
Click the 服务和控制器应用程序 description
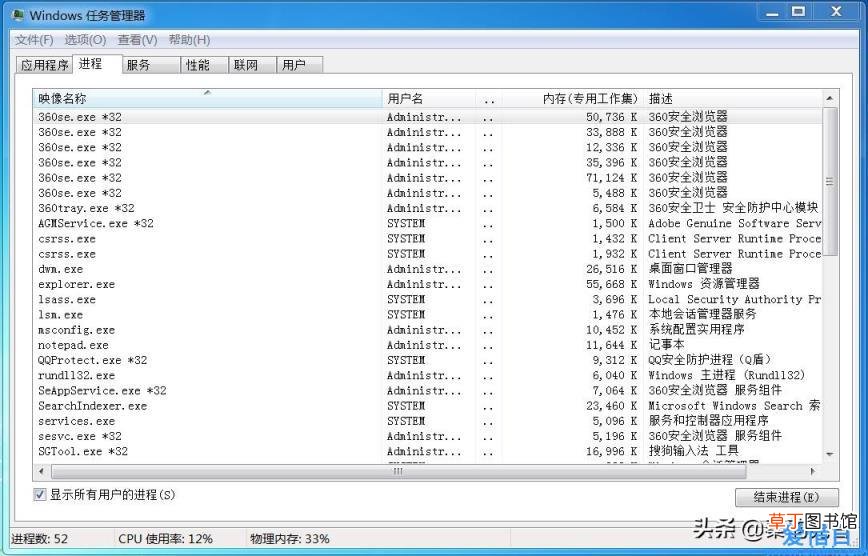[x=709, y=420]
